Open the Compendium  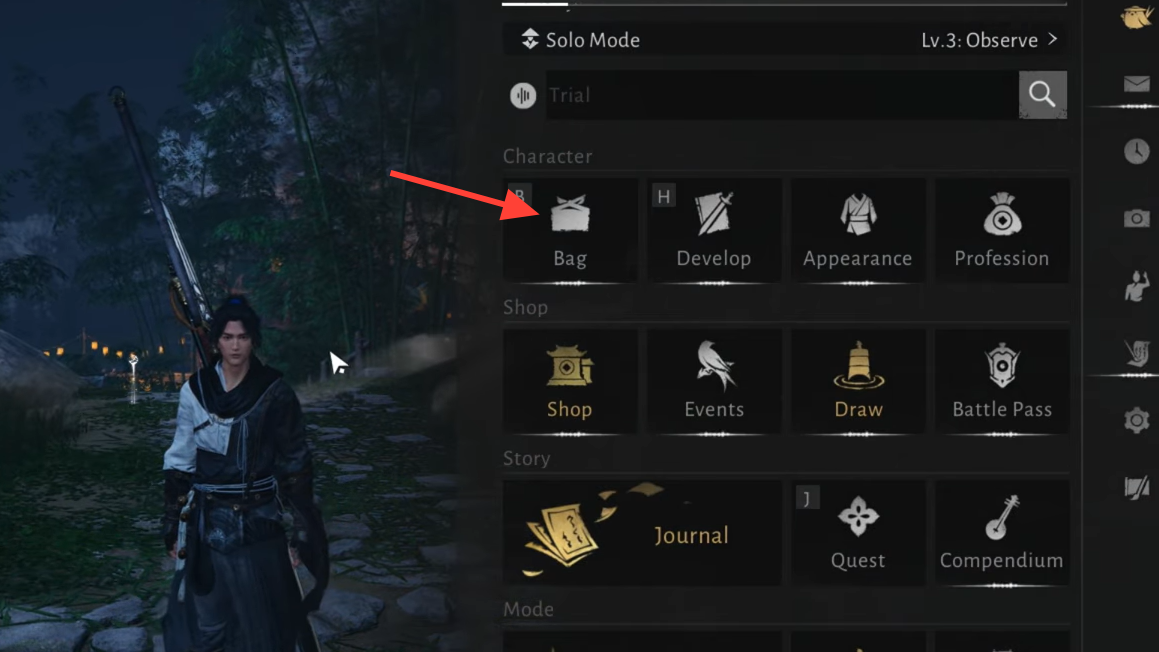pyautogui.click(x=1002, y=533)
